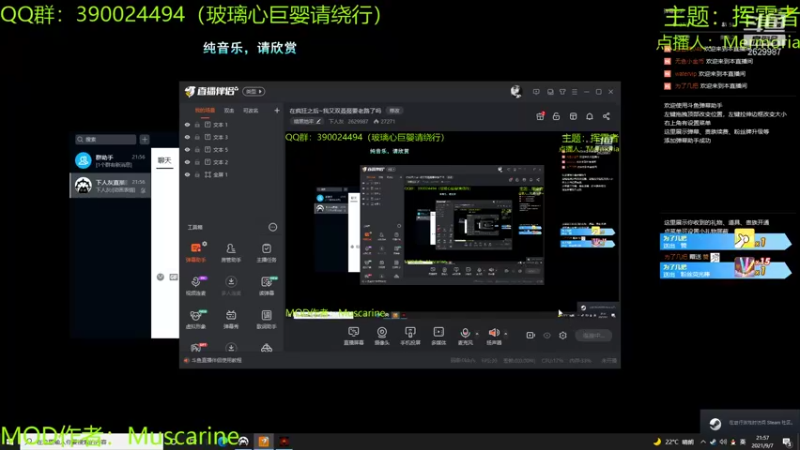The height and width of the screenshot is (450, 800).
Task: Open the 虚拟形象 virtual avatar tool
Action: (195, 319)
